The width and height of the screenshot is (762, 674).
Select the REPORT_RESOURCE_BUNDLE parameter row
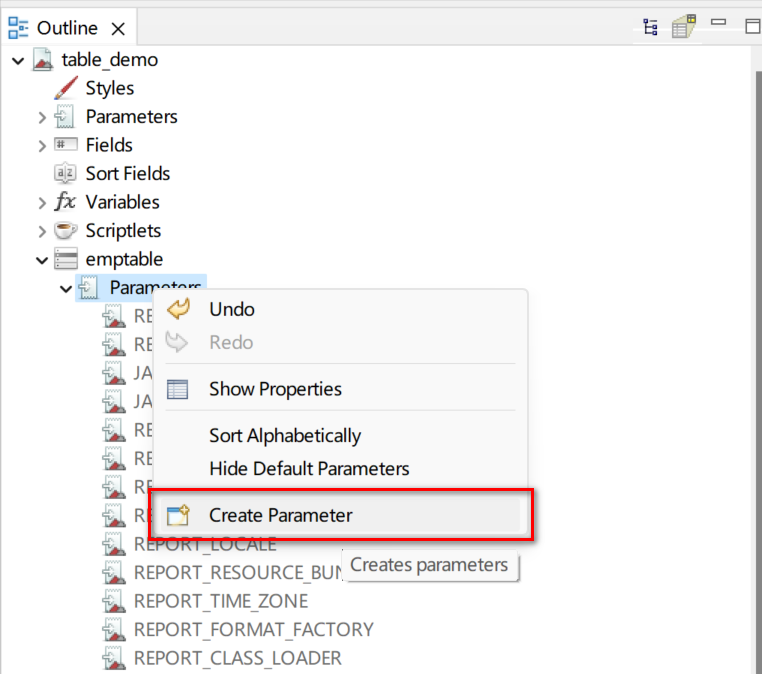click(238, 573)
